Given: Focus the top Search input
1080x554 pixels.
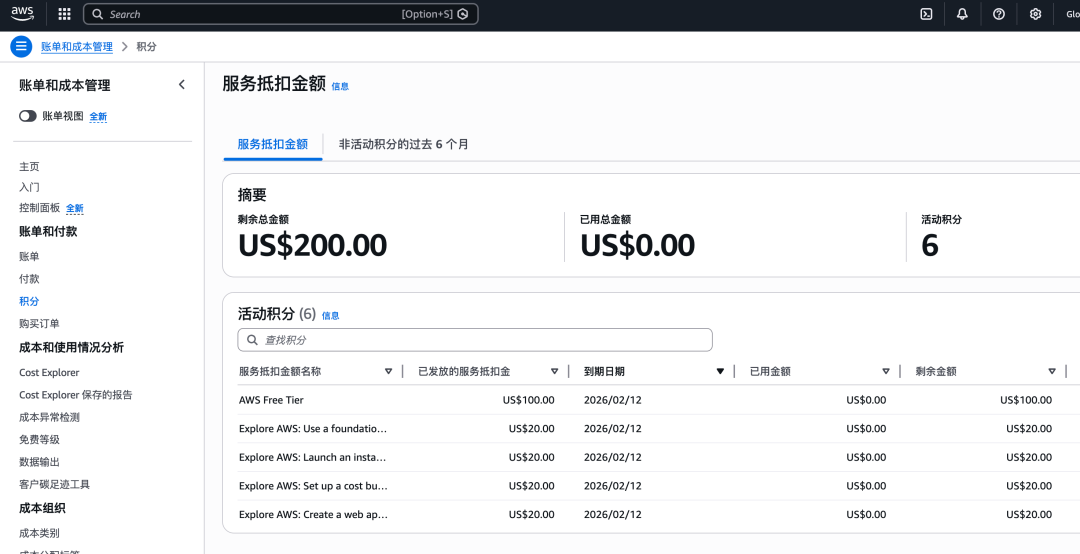Looking at the screenshot, I should point(281,14).
